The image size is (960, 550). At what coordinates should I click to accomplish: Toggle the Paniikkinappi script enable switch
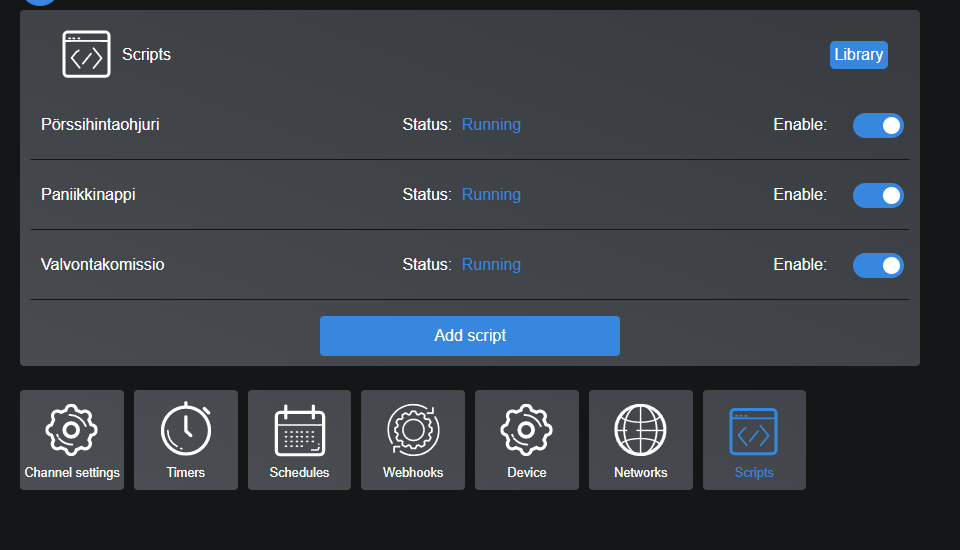tap(878, 195)
